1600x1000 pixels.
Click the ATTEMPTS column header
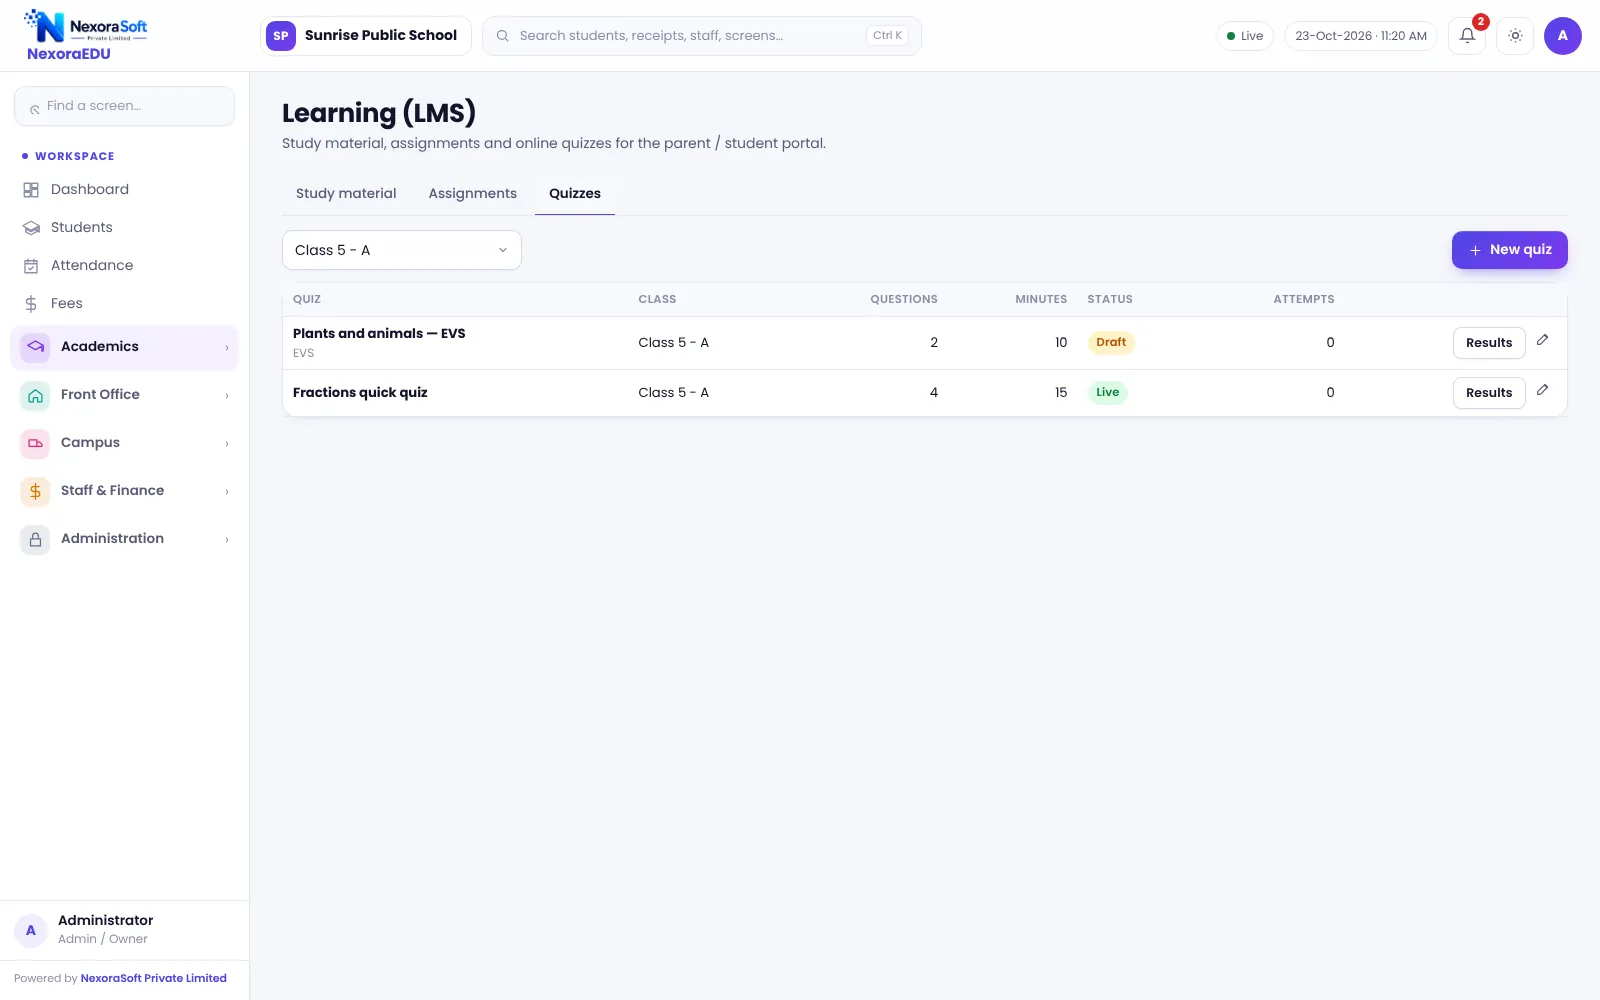(1304, 300)
